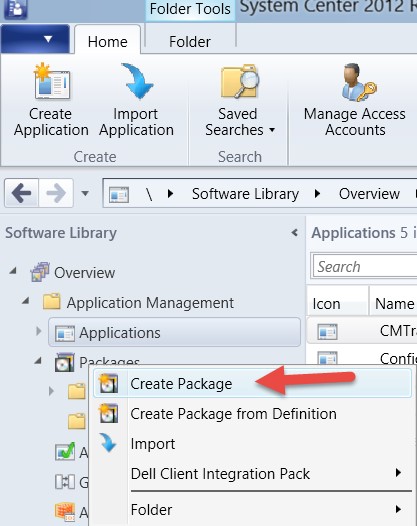
Task: Collapse the Application Management tree node
Action: 25,301
